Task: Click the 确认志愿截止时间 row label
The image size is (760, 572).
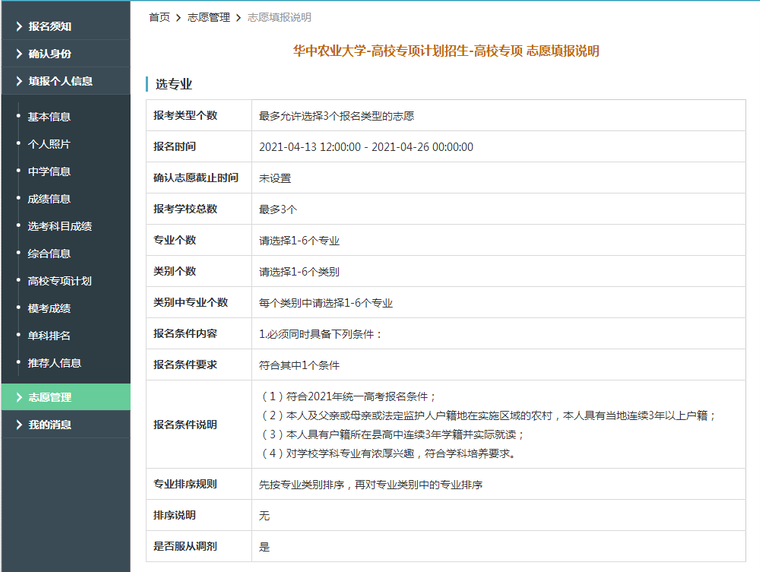Action: click(196, 178)
